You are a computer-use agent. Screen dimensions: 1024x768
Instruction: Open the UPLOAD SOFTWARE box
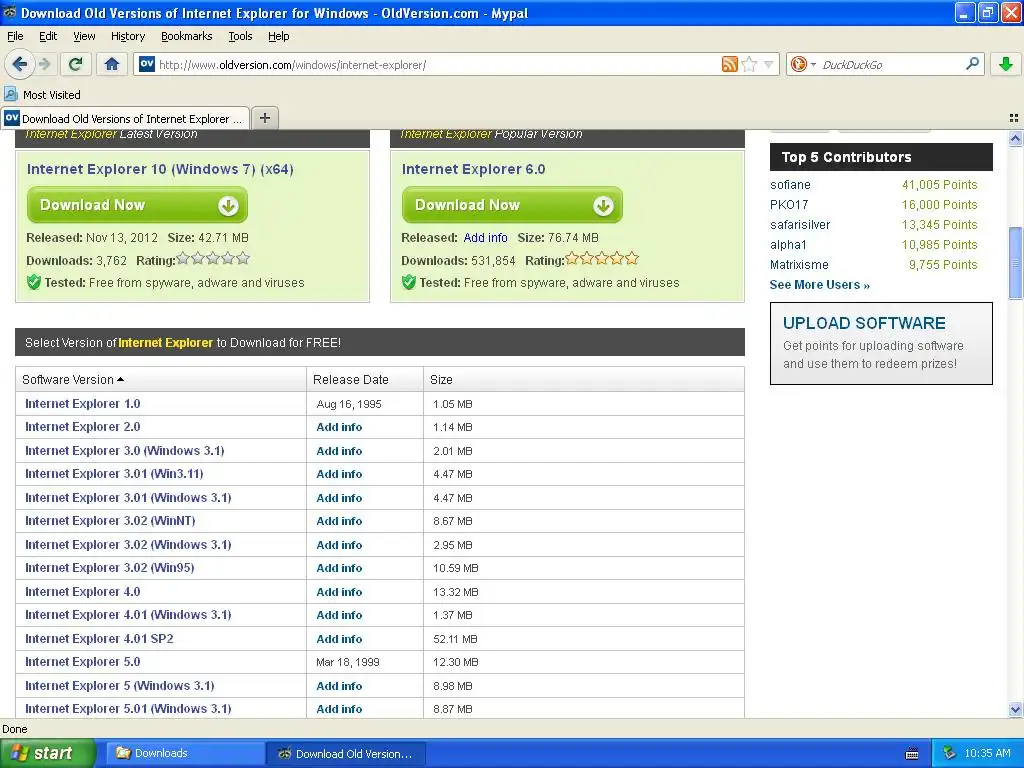881,344
